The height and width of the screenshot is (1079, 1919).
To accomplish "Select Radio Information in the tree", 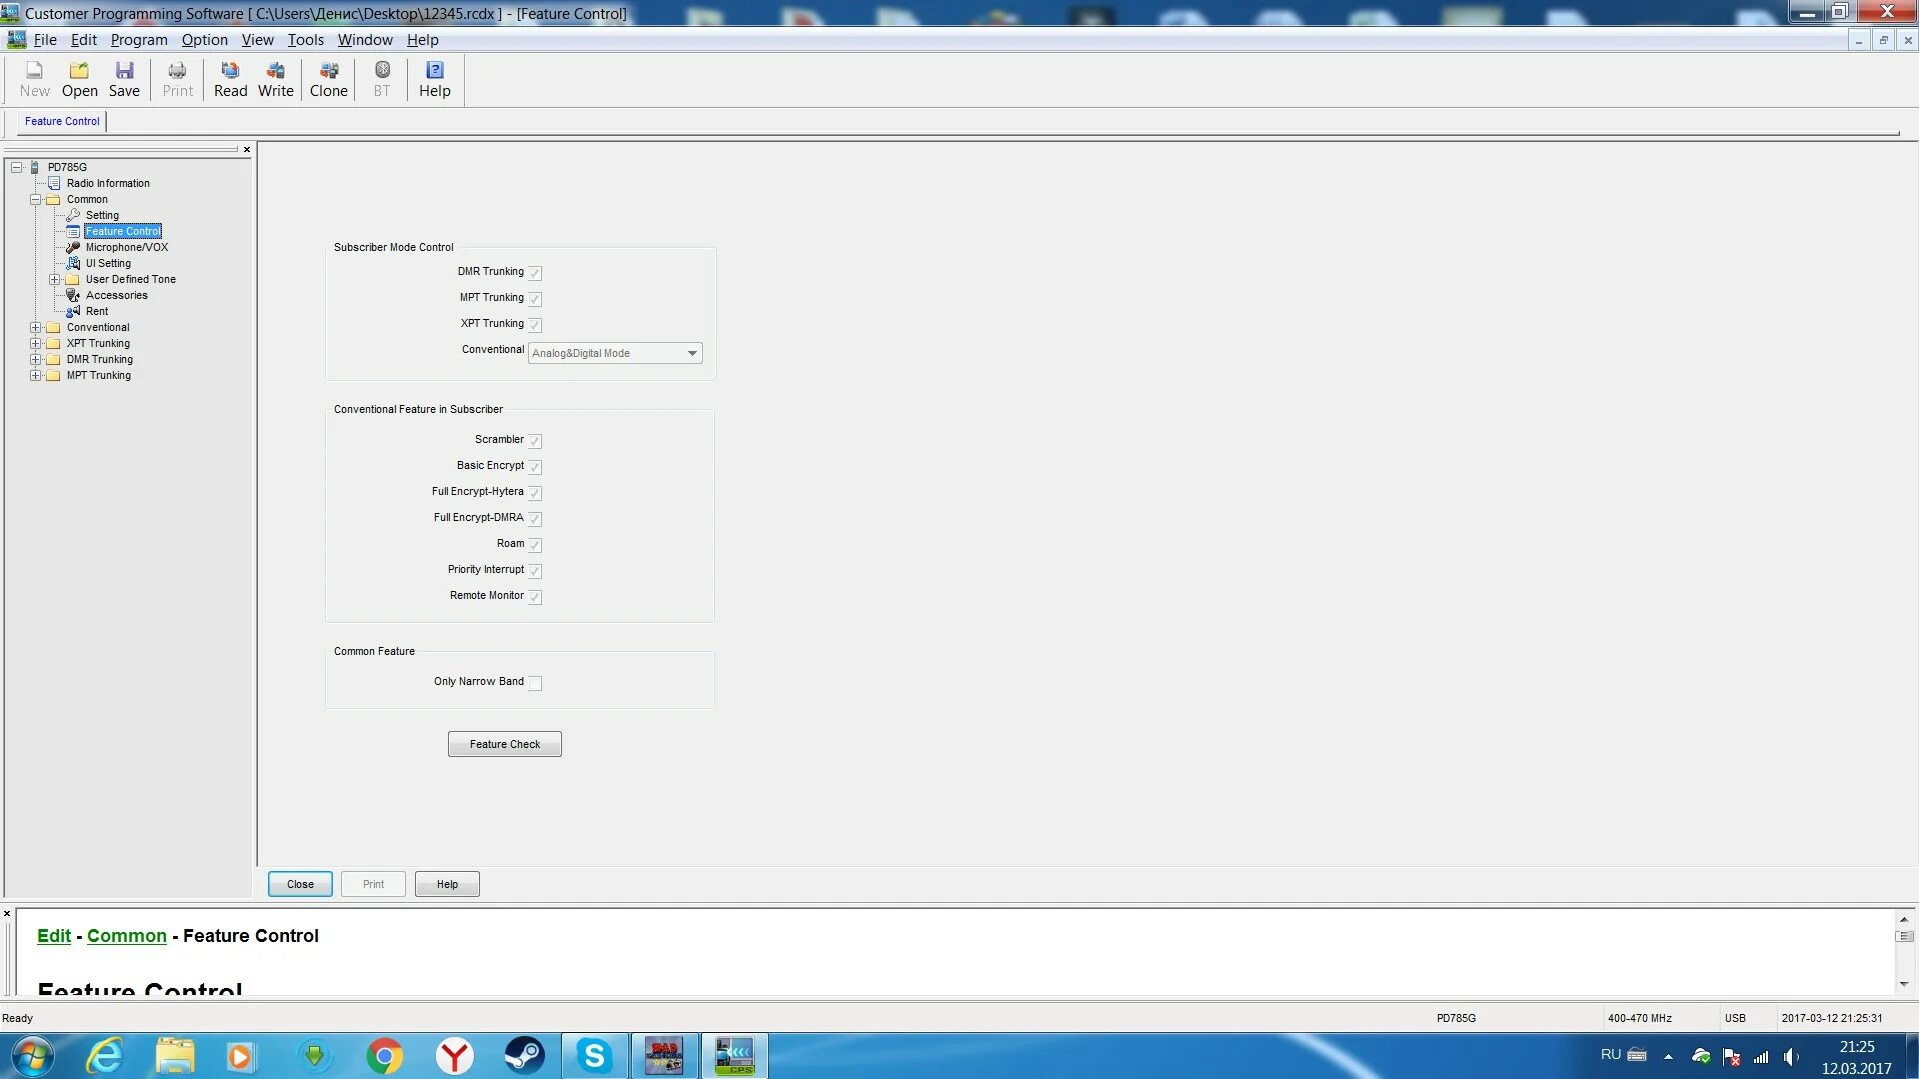I will point(108,183).
